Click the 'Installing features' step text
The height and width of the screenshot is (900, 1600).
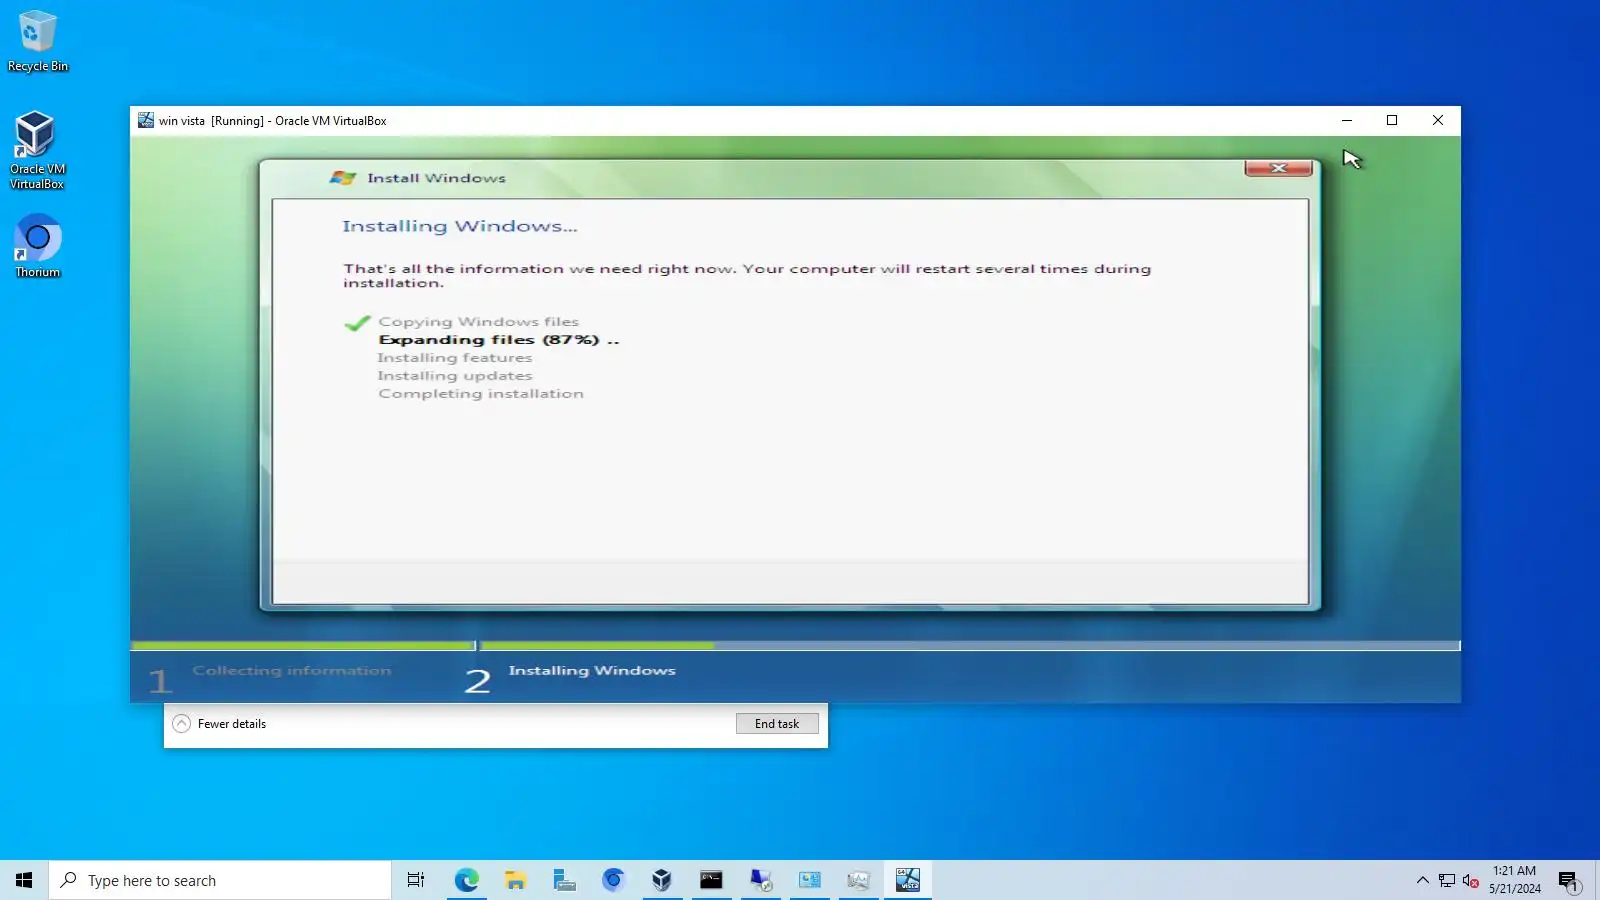pyautogui.click(x=455, y=358)
